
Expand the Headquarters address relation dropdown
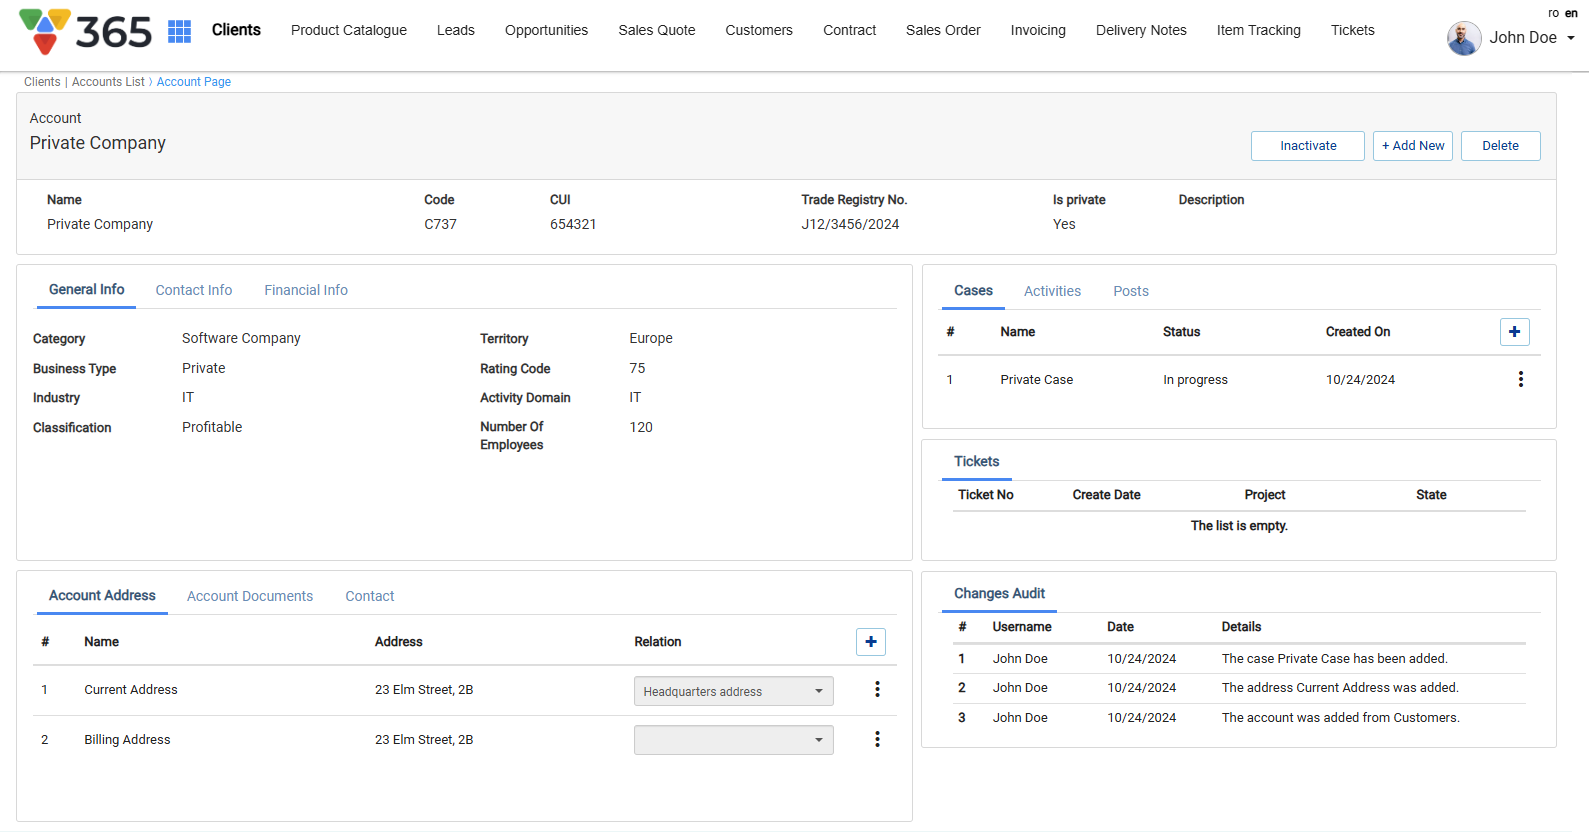click(733, 691)
